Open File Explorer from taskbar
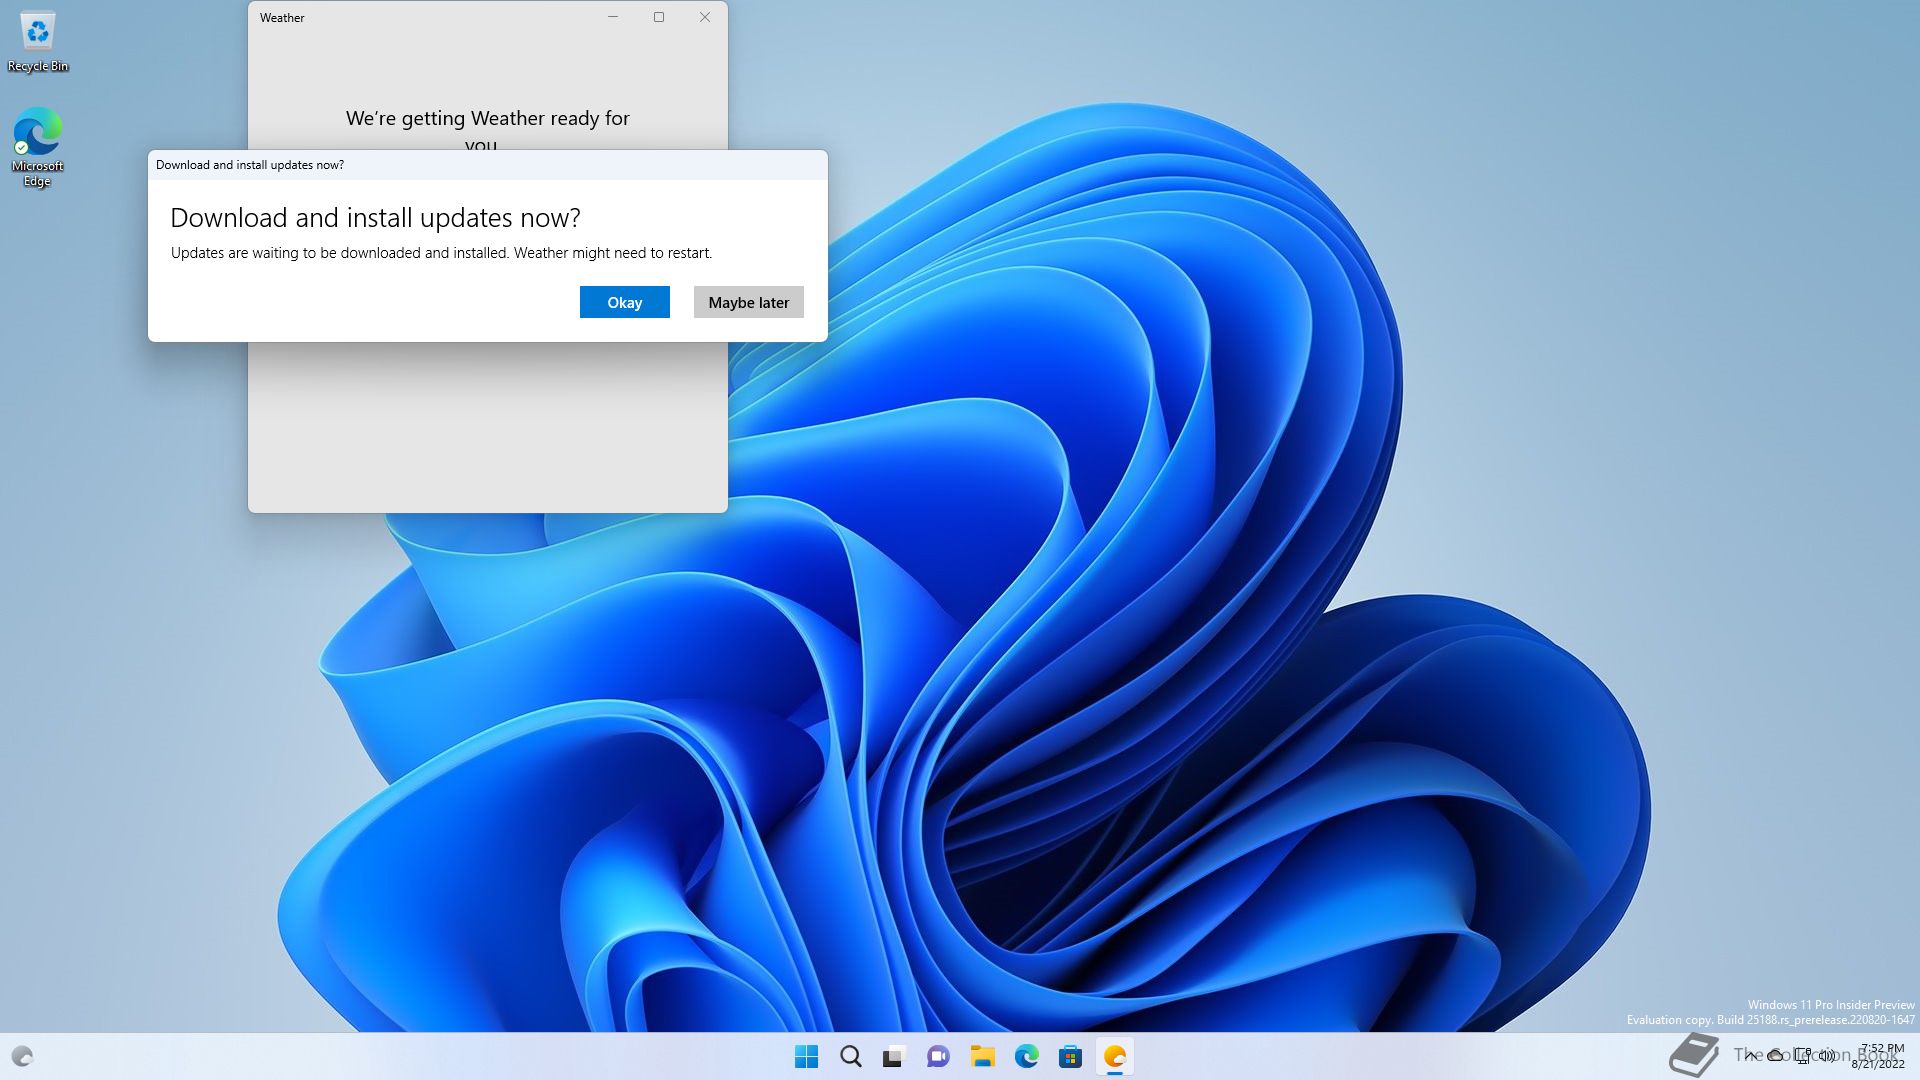This screenshot has width=1920, height=1080. coord(982,1056)
